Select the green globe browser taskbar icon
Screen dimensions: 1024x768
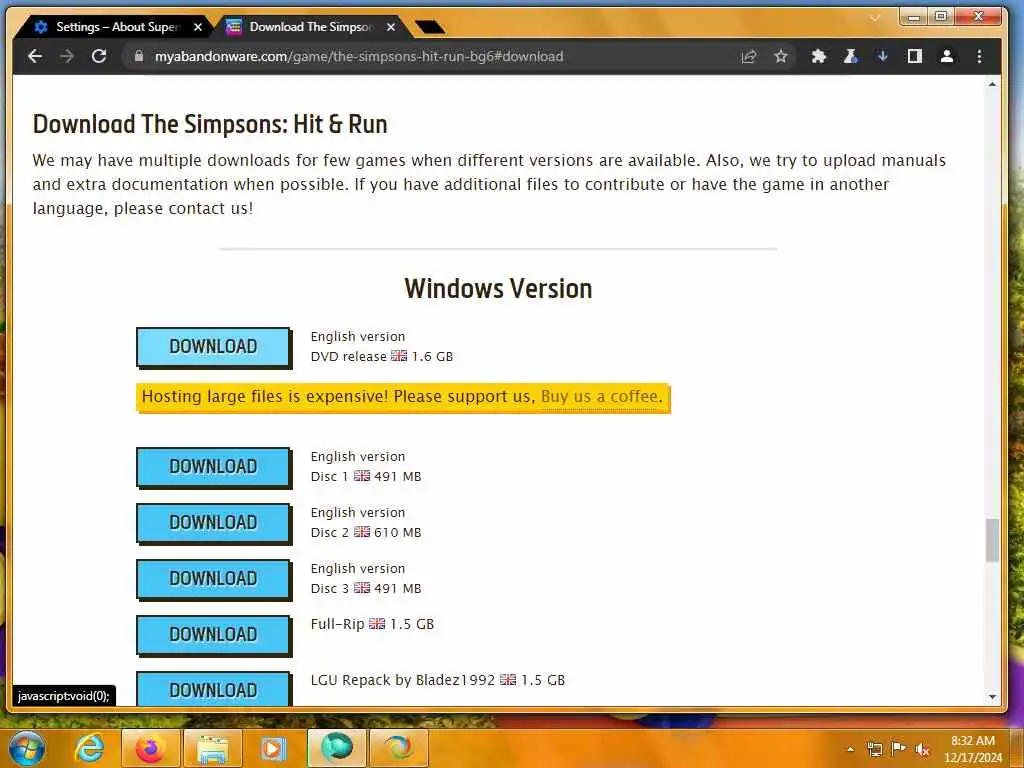[x=337, y=748]
